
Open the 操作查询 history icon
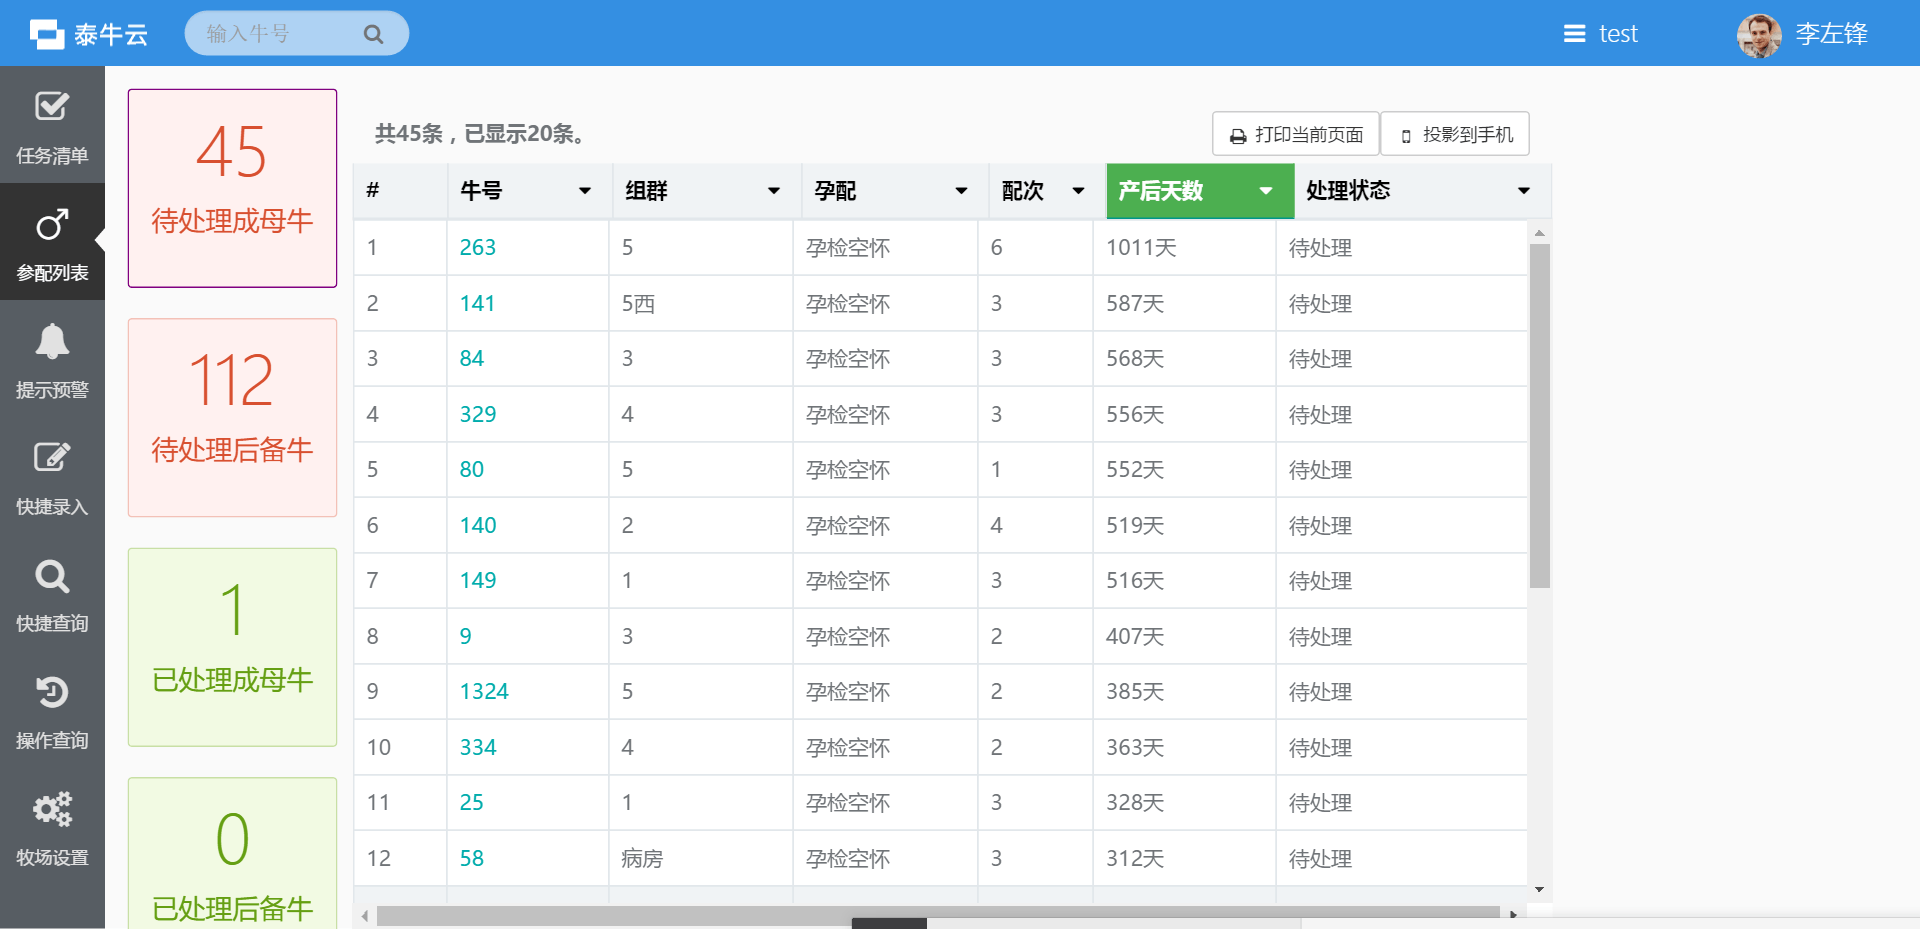(x=52, y=693)
